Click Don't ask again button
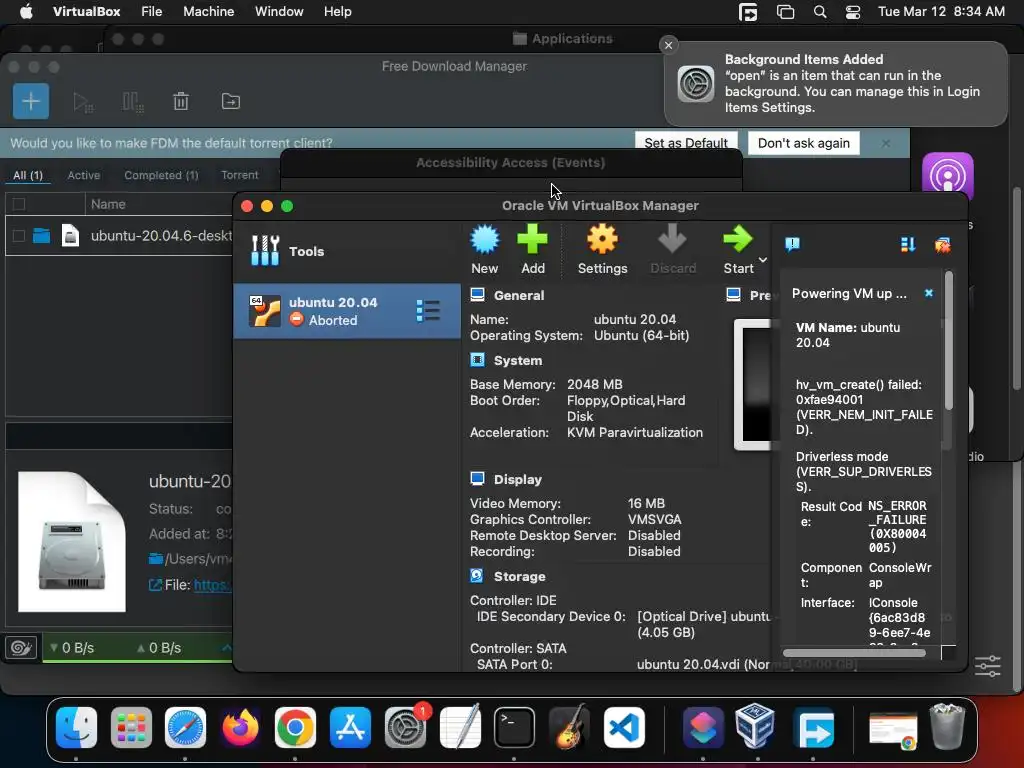 804,143
